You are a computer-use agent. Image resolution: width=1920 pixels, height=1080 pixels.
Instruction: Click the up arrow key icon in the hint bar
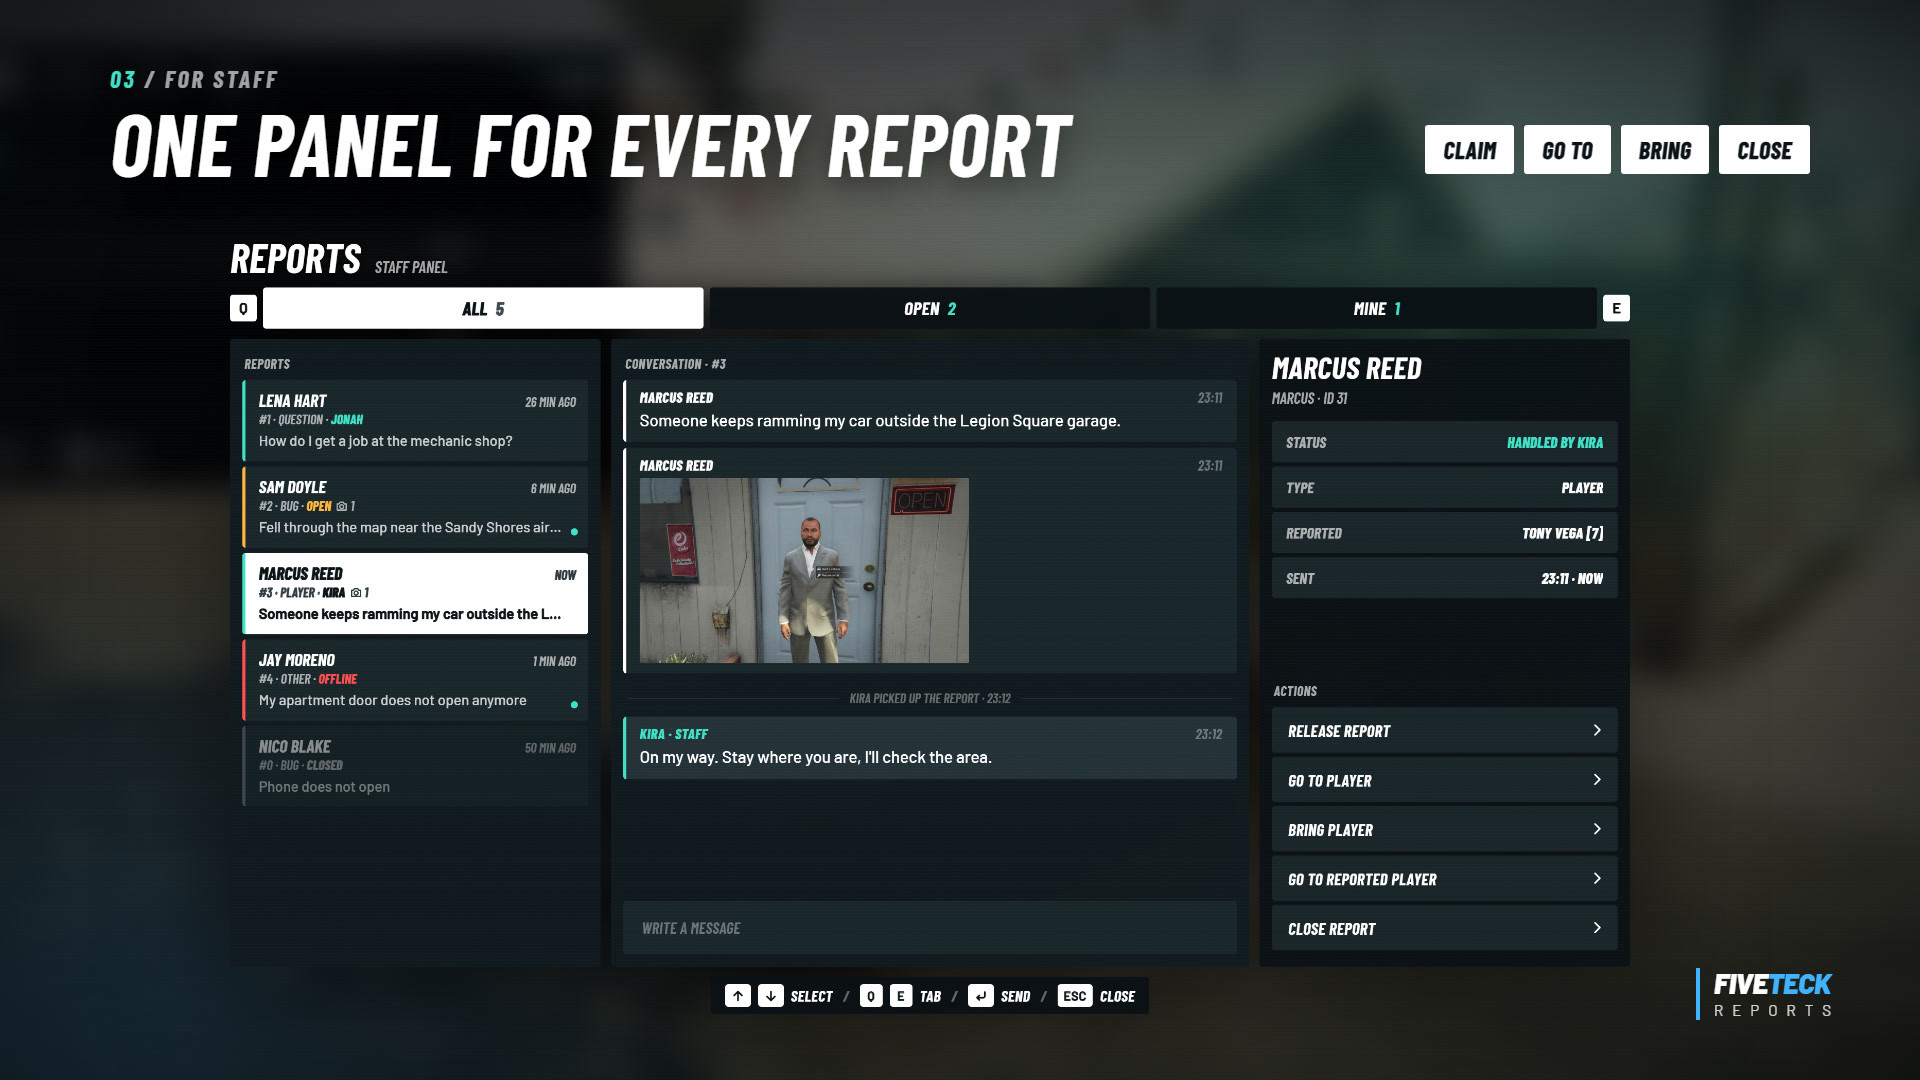[x=738, y=996]
